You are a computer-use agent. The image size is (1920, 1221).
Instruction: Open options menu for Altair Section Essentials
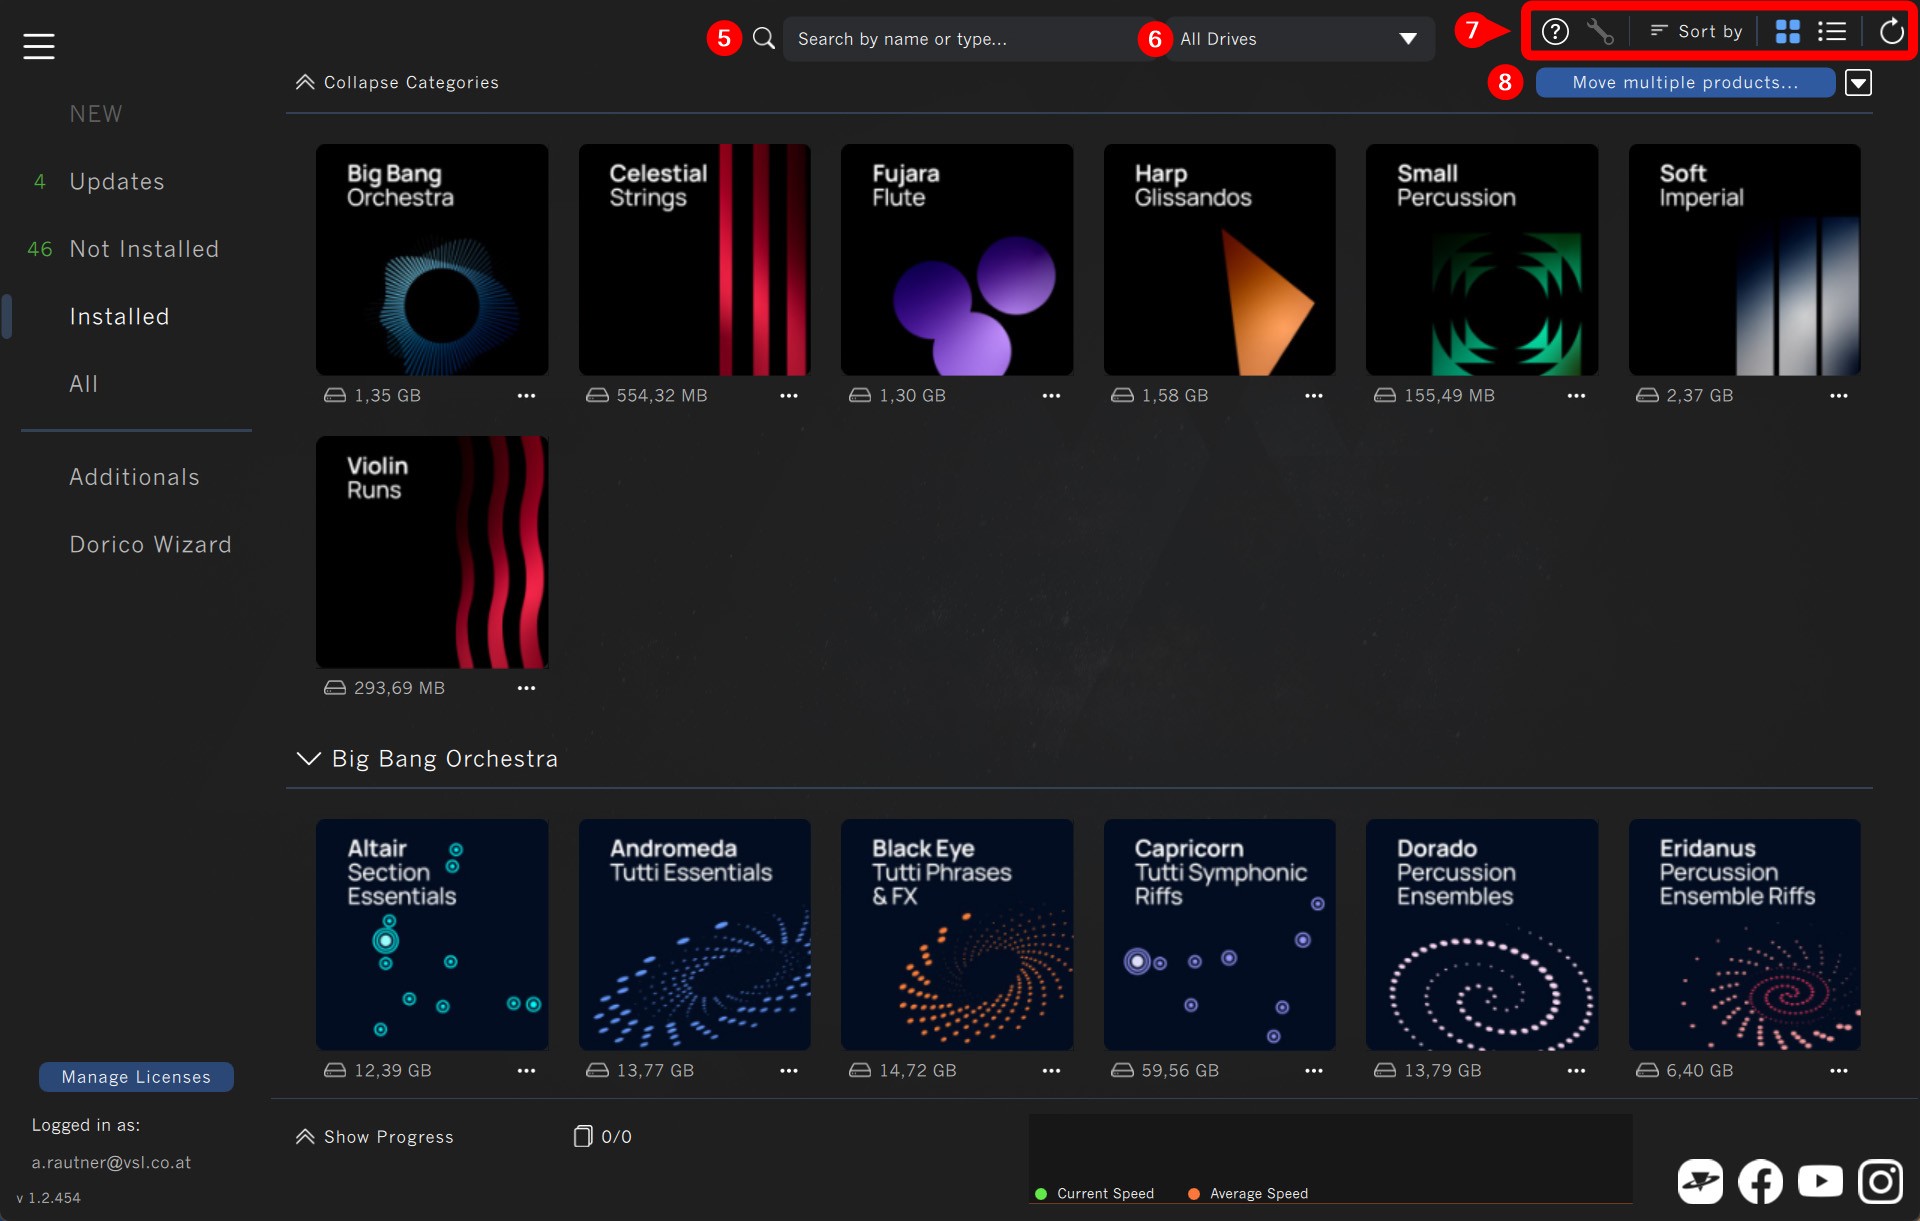coord(526,1071)
